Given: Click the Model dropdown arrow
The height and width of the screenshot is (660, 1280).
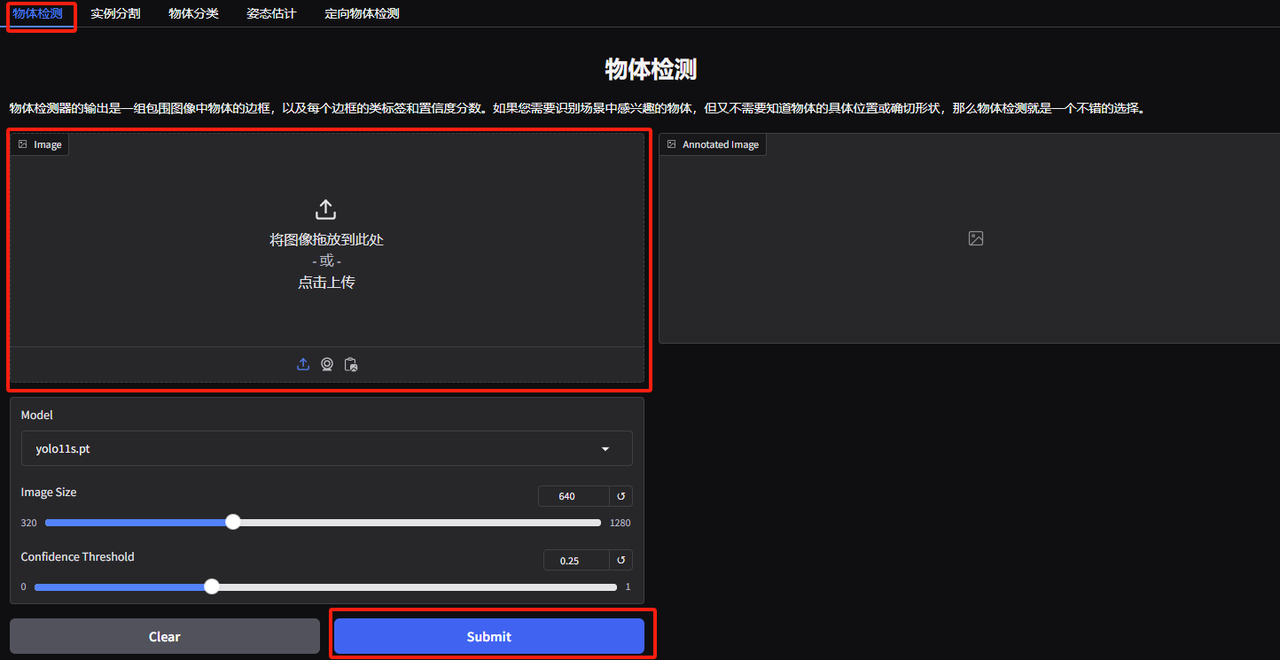Looking at the screenshot, I should tap(605, 448).
